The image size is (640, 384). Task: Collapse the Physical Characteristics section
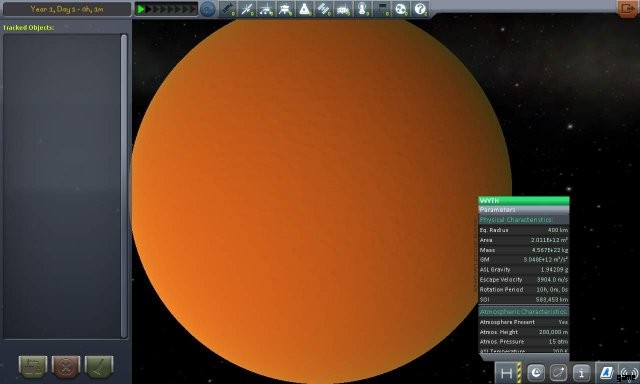click(524, 220)
